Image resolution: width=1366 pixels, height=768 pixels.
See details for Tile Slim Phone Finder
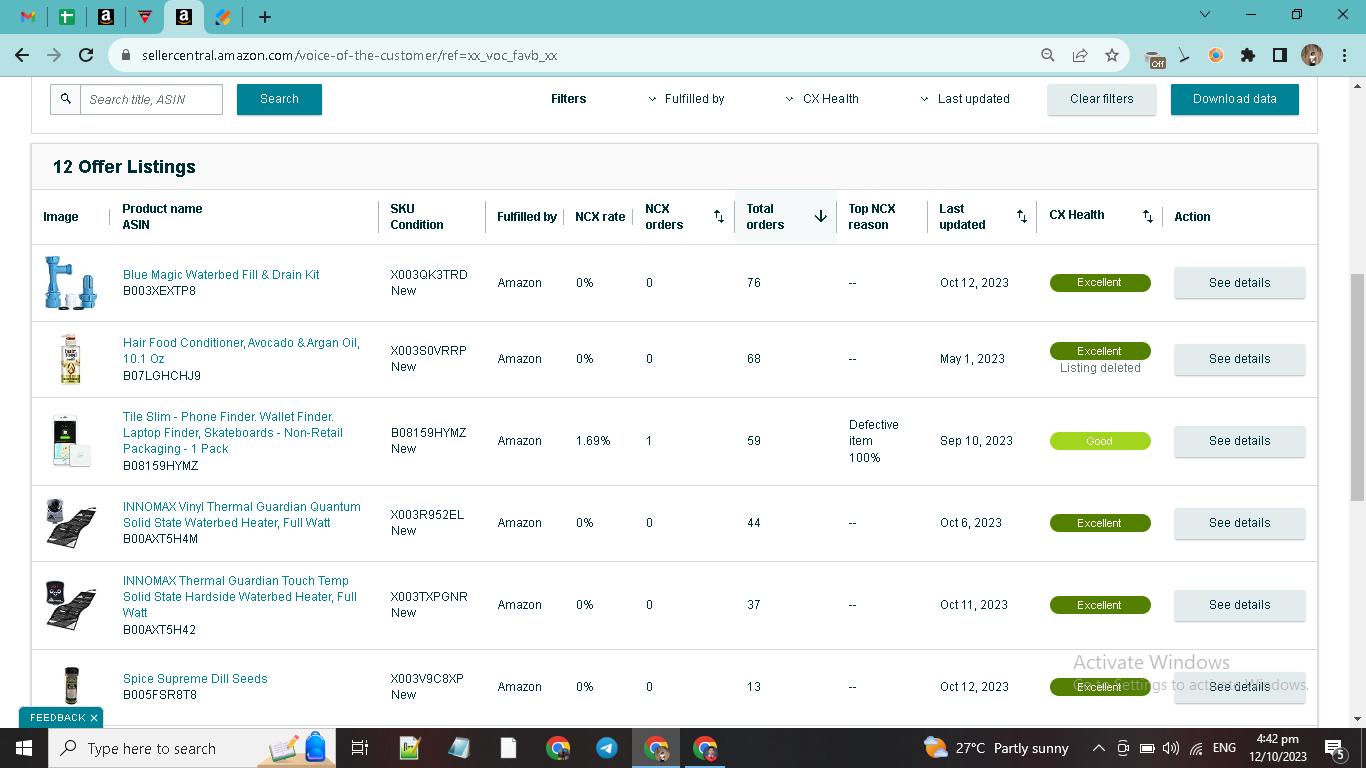click(x=1239, y=441)
